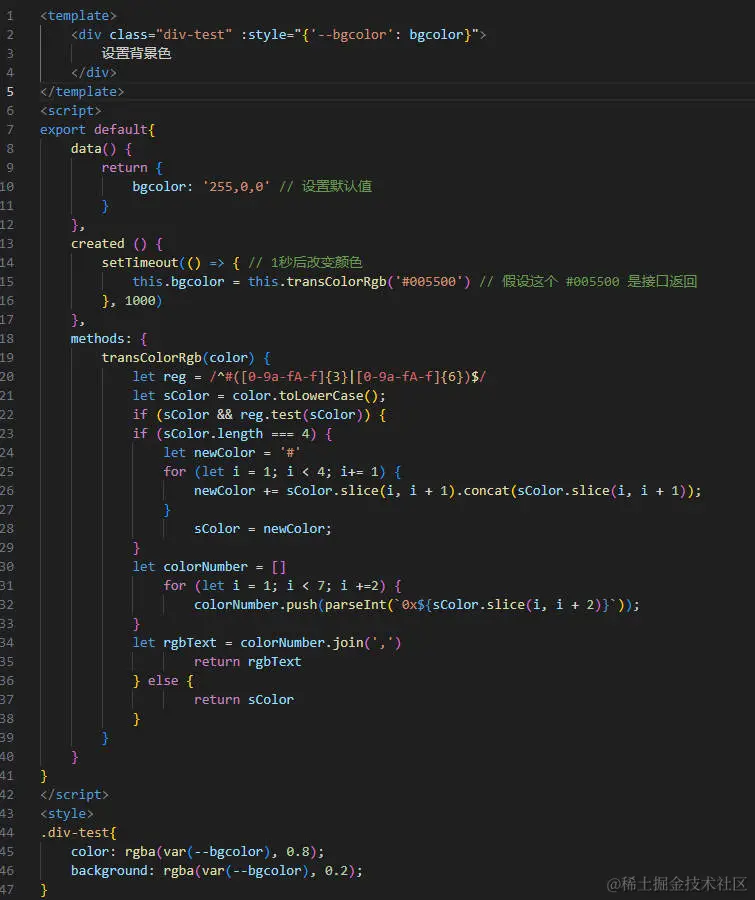The width and height of the screenshot is (755, 900).
Task: Click the string '255,0,0' default value
Action: (236, 187)
